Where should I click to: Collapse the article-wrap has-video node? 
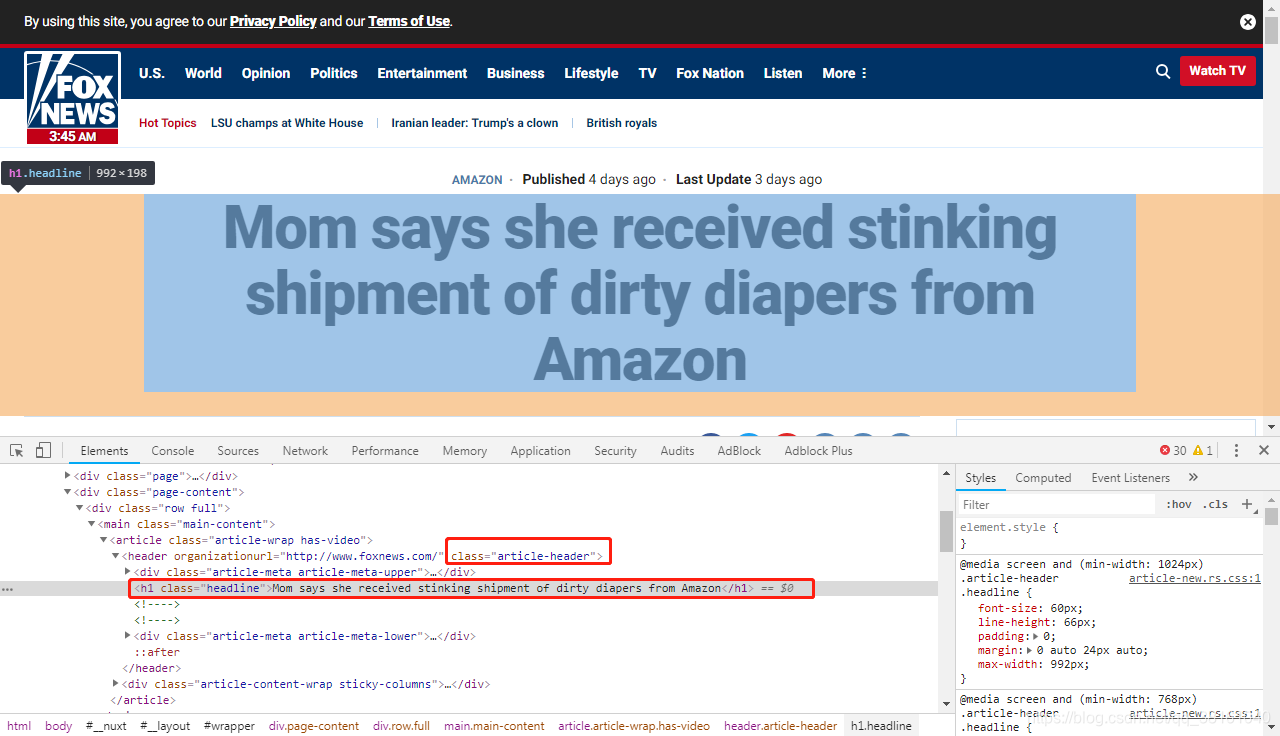[x=103, y=540]
